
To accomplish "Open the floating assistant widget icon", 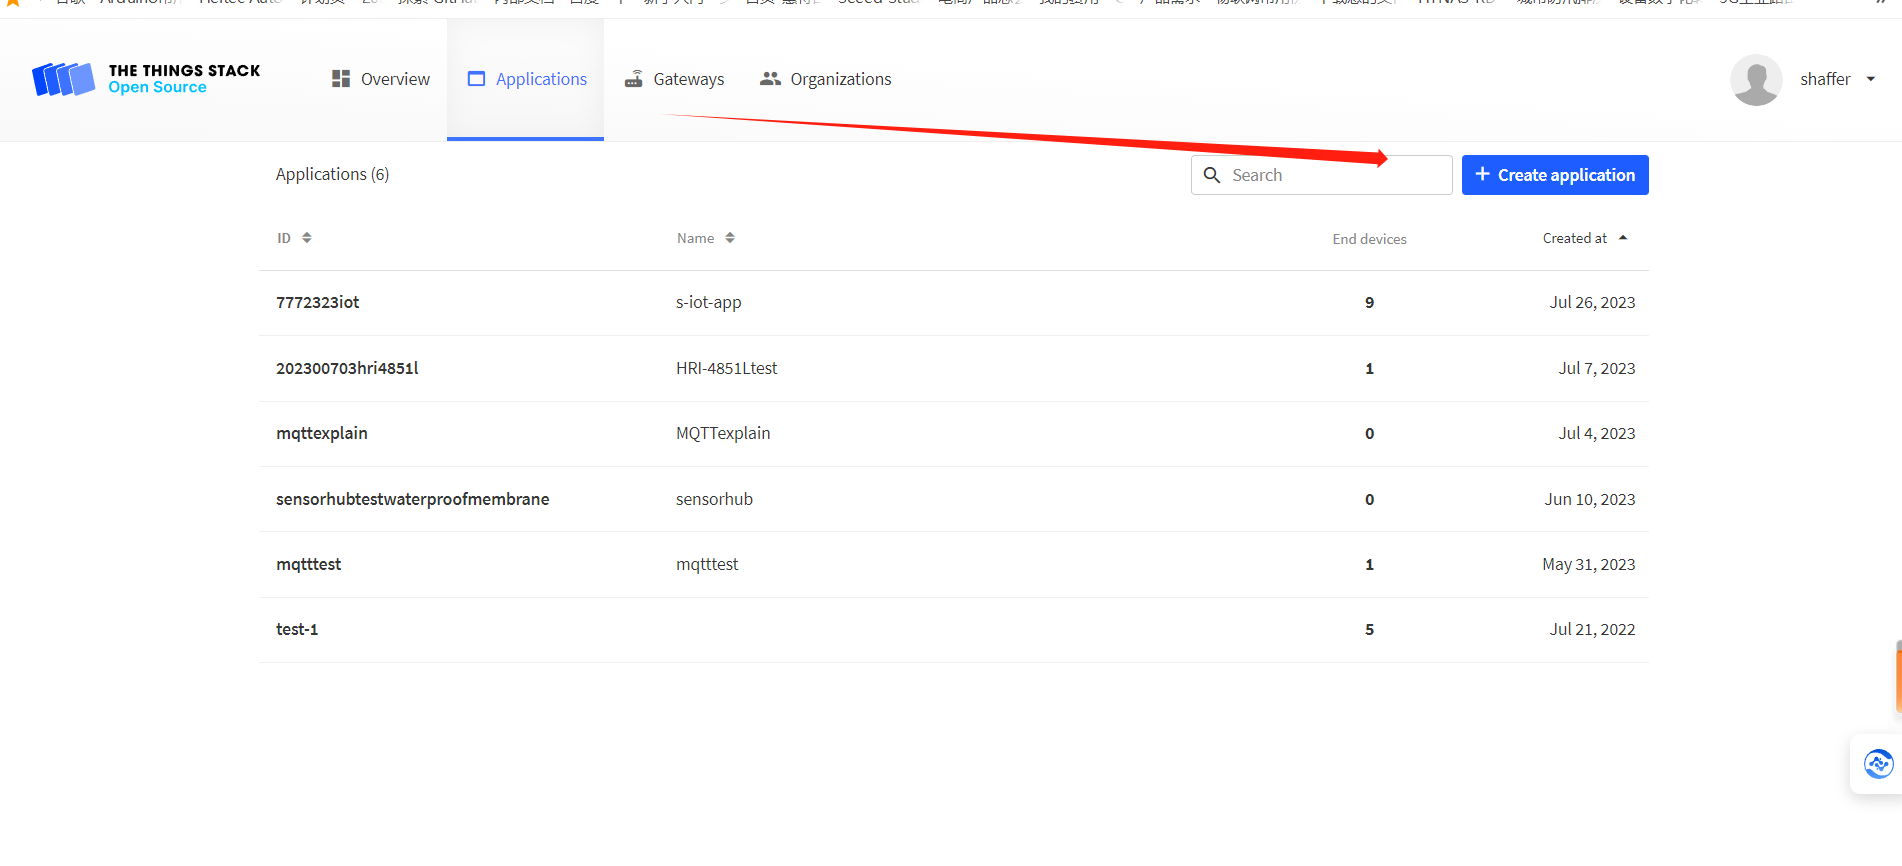I will [x=1878, y=764].
